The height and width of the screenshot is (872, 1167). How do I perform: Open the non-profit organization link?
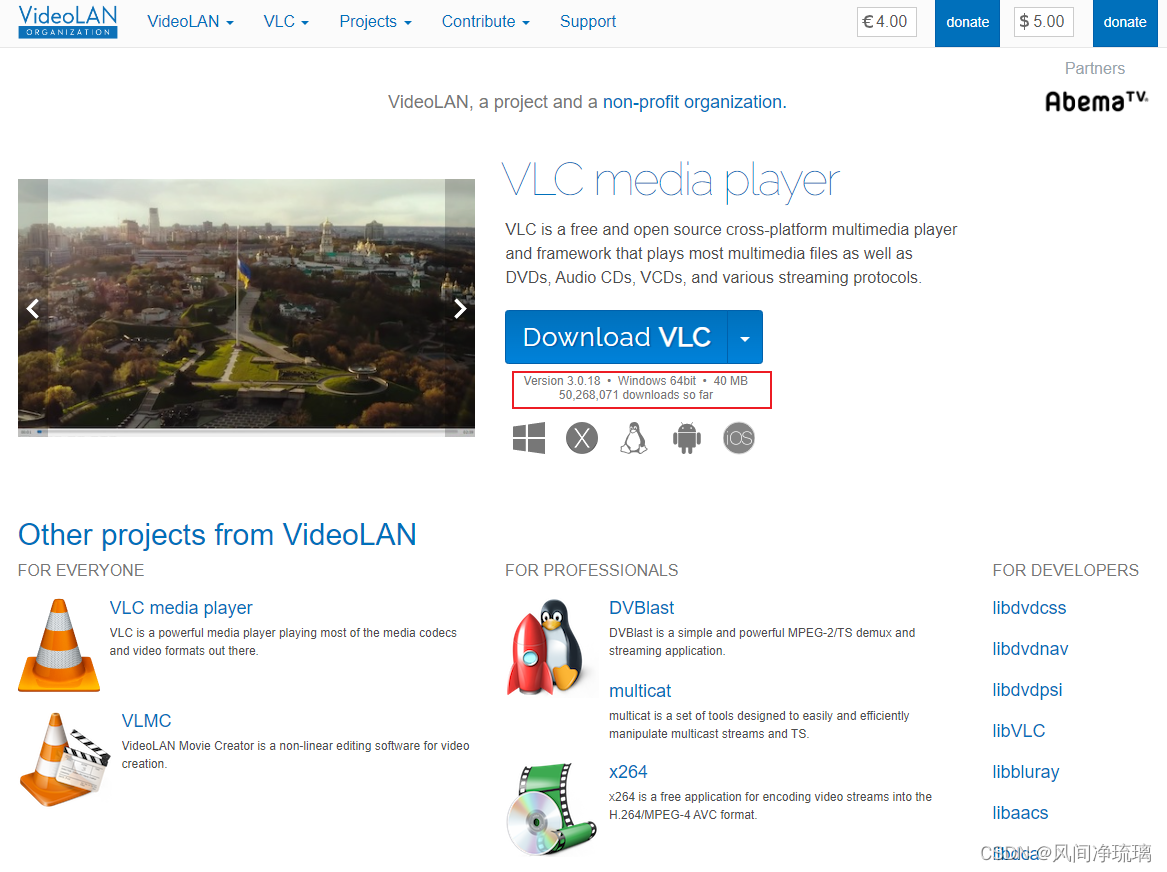pos(694,102)
